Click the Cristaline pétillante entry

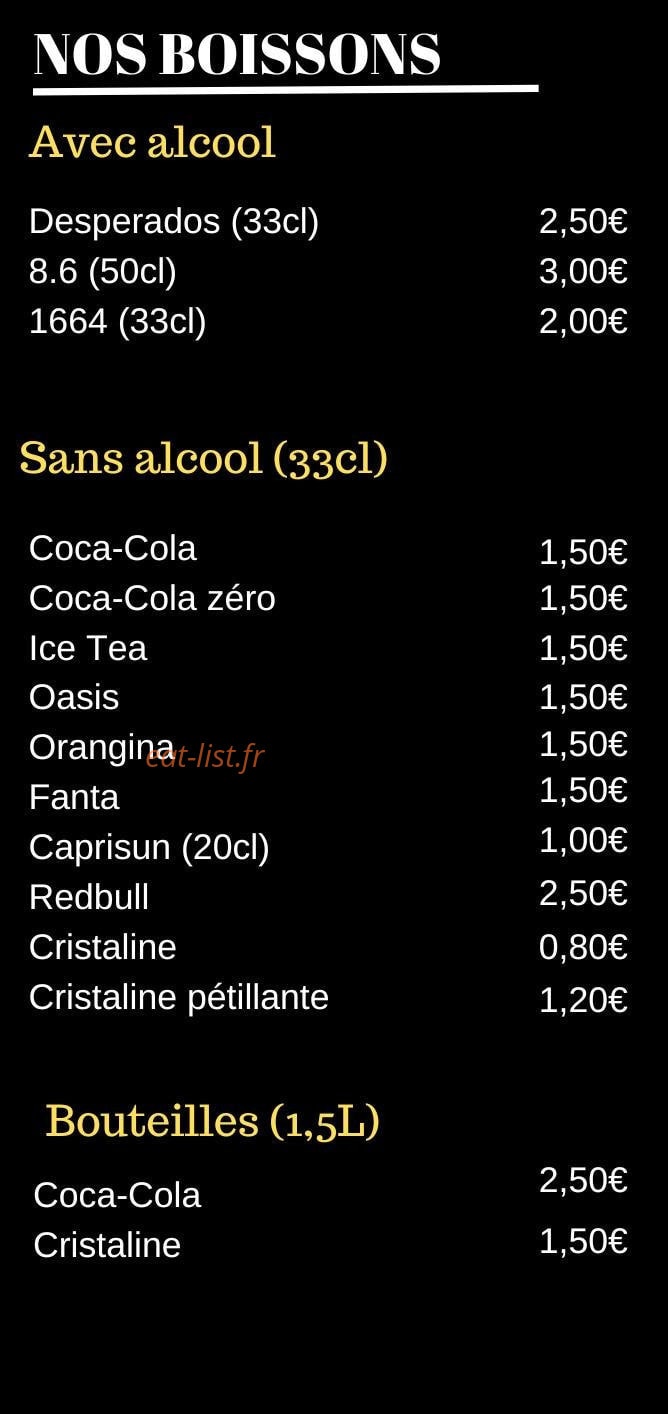pos(179,997)
